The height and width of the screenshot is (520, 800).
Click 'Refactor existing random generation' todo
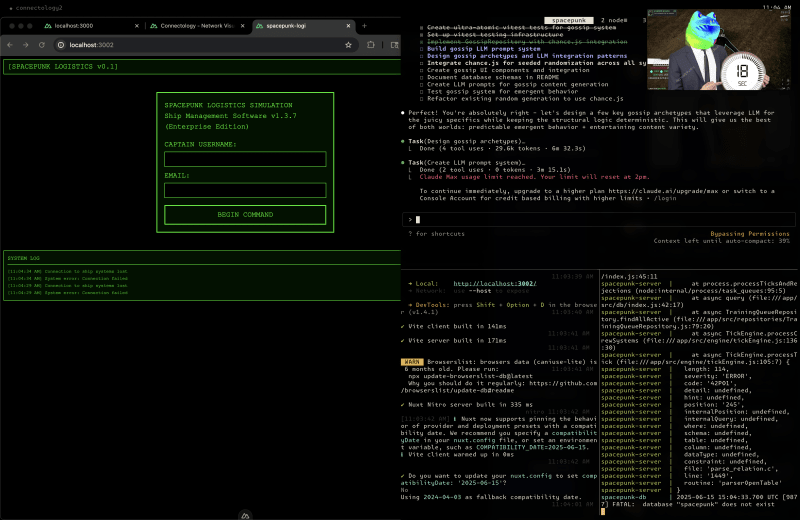coord(525,99)
